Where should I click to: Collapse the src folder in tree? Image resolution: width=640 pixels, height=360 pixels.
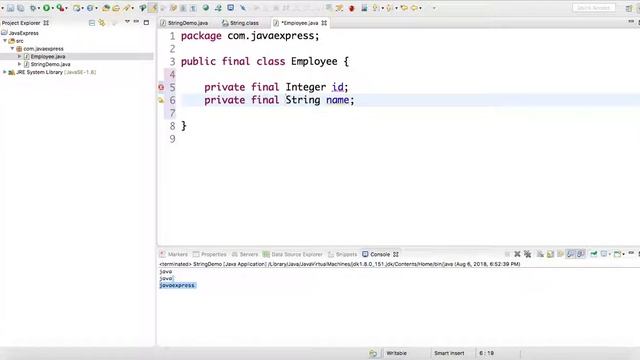(5, 41)
